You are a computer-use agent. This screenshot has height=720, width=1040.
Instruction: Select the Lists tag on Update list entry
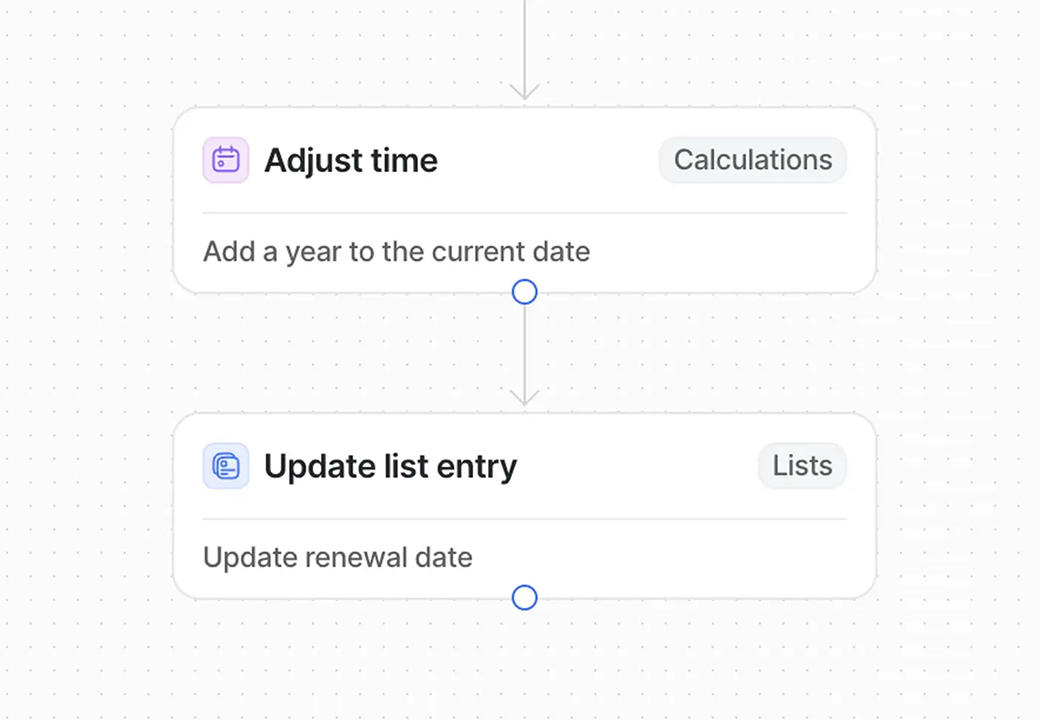(802, 466)
